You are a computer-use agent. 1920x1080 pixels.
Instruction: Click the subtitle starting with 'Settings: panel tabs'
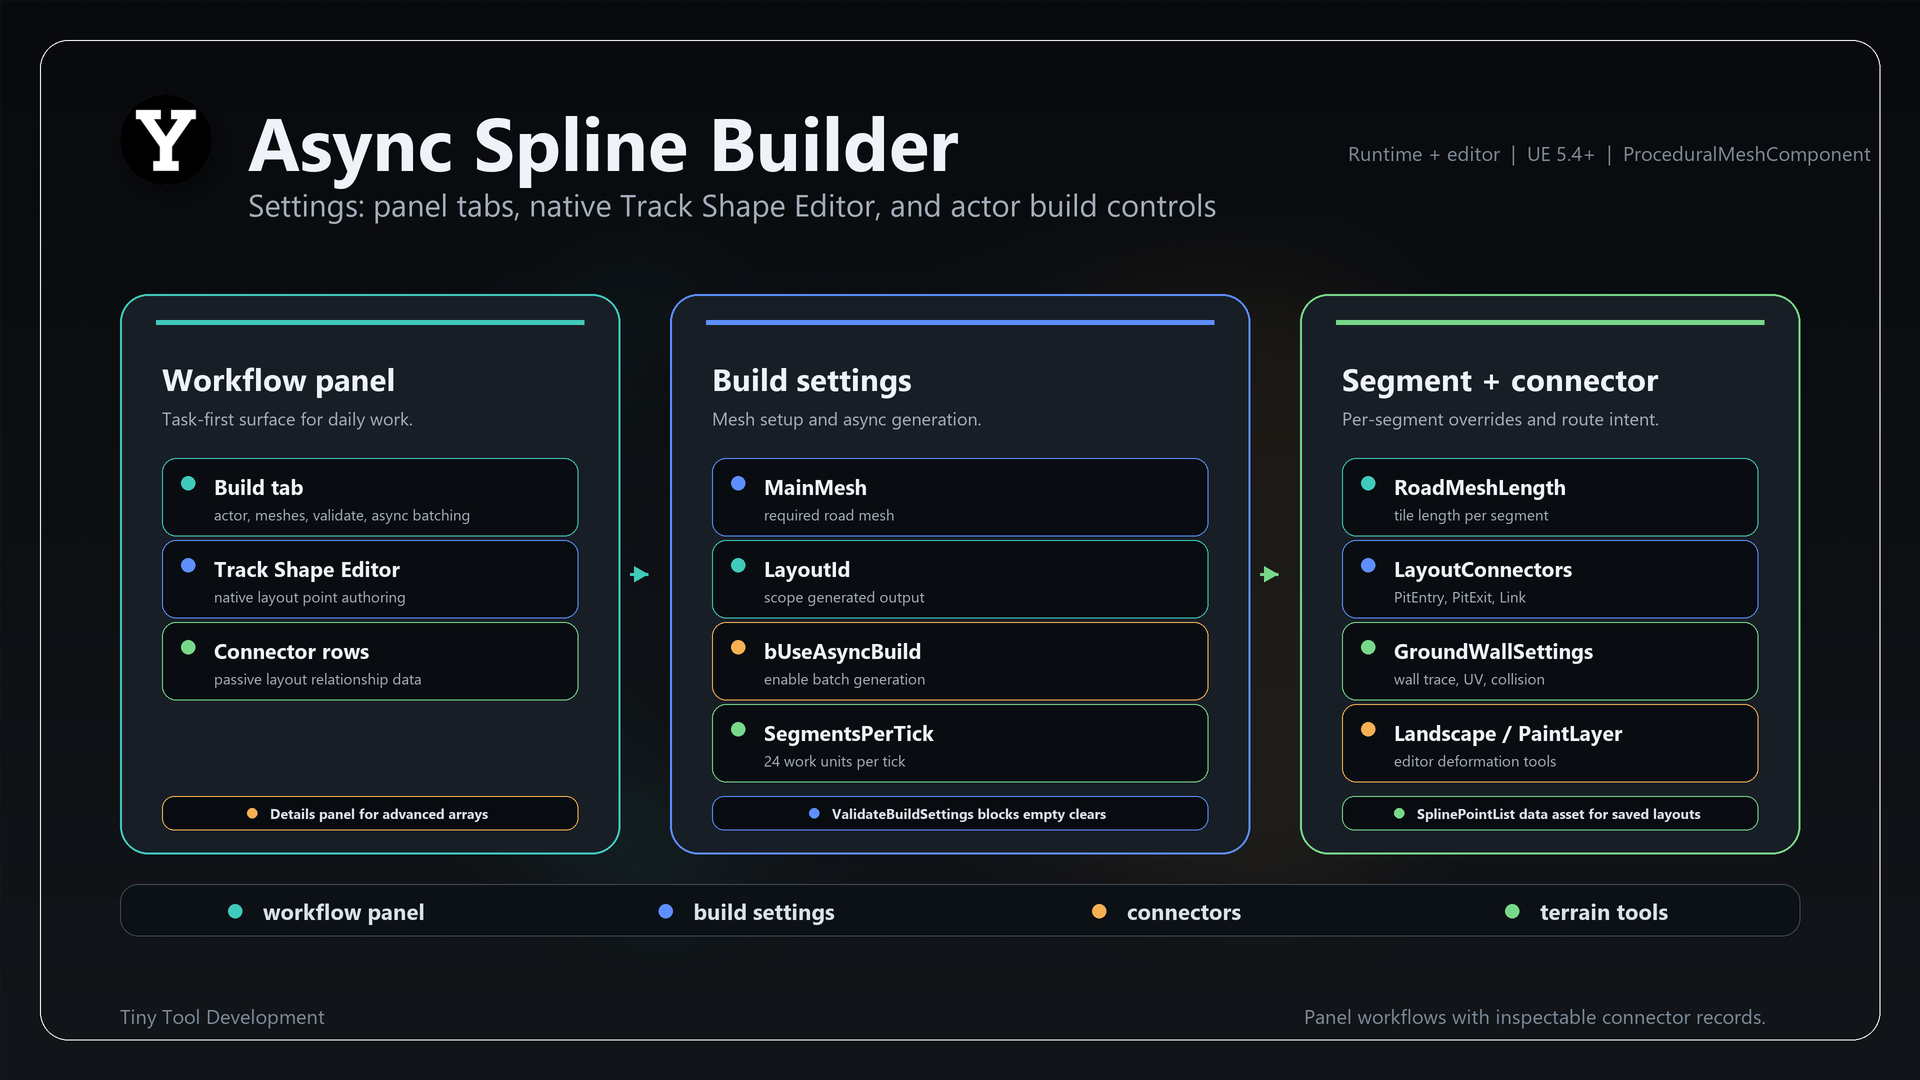click(x=732, y=206)
